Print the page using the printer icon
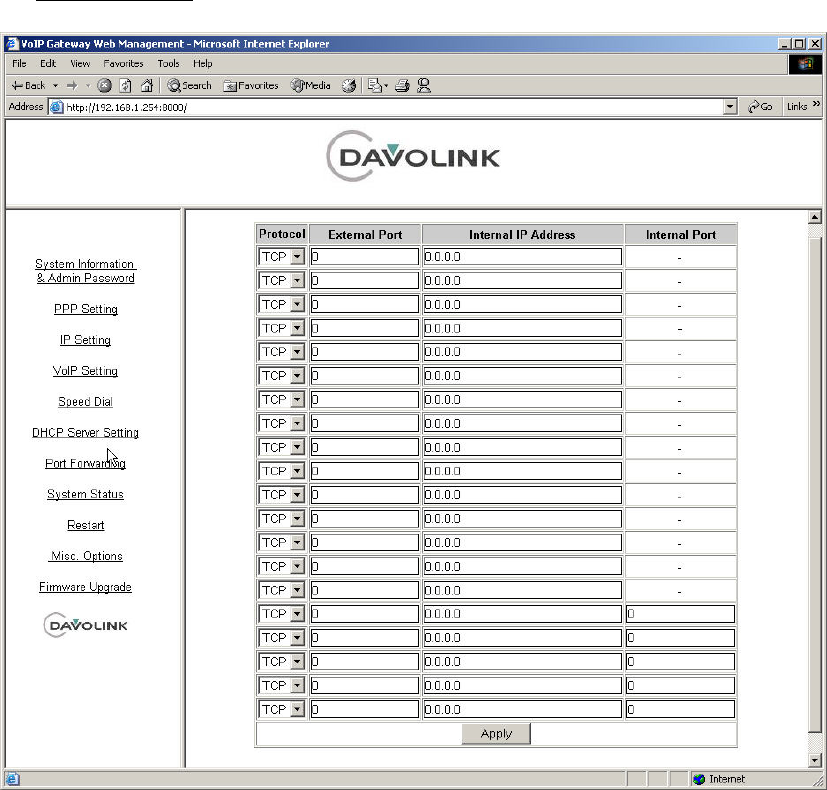The height and width of the screenshot is (790, 827). (402, 85)
